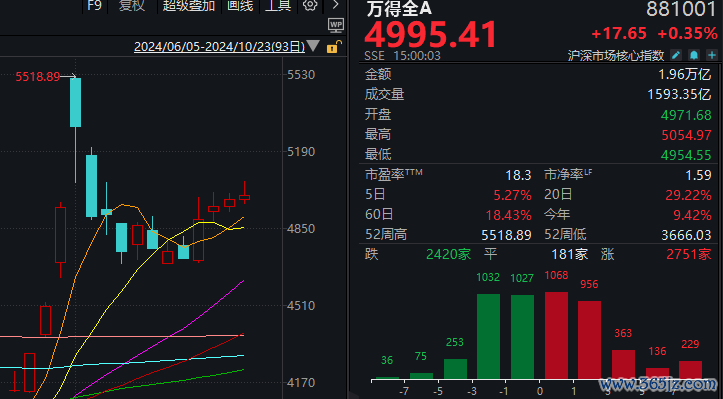Click the 52周高 value 5518.89 in stats
This screenshot has height=399, width=723.
tap(506, 235)
